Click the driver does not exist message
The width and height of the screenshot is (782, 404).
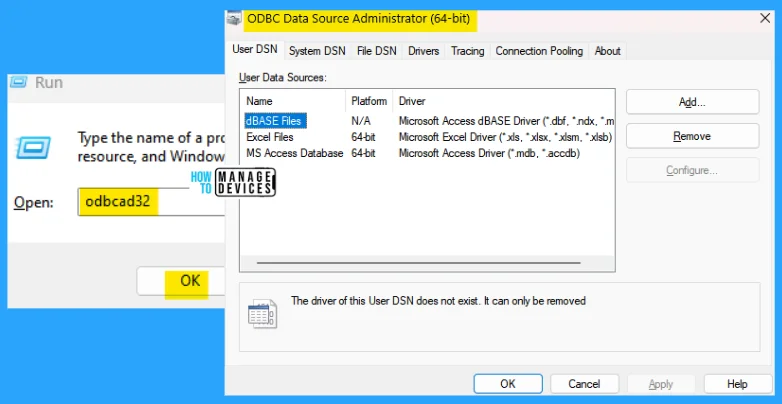coord(438,301)
